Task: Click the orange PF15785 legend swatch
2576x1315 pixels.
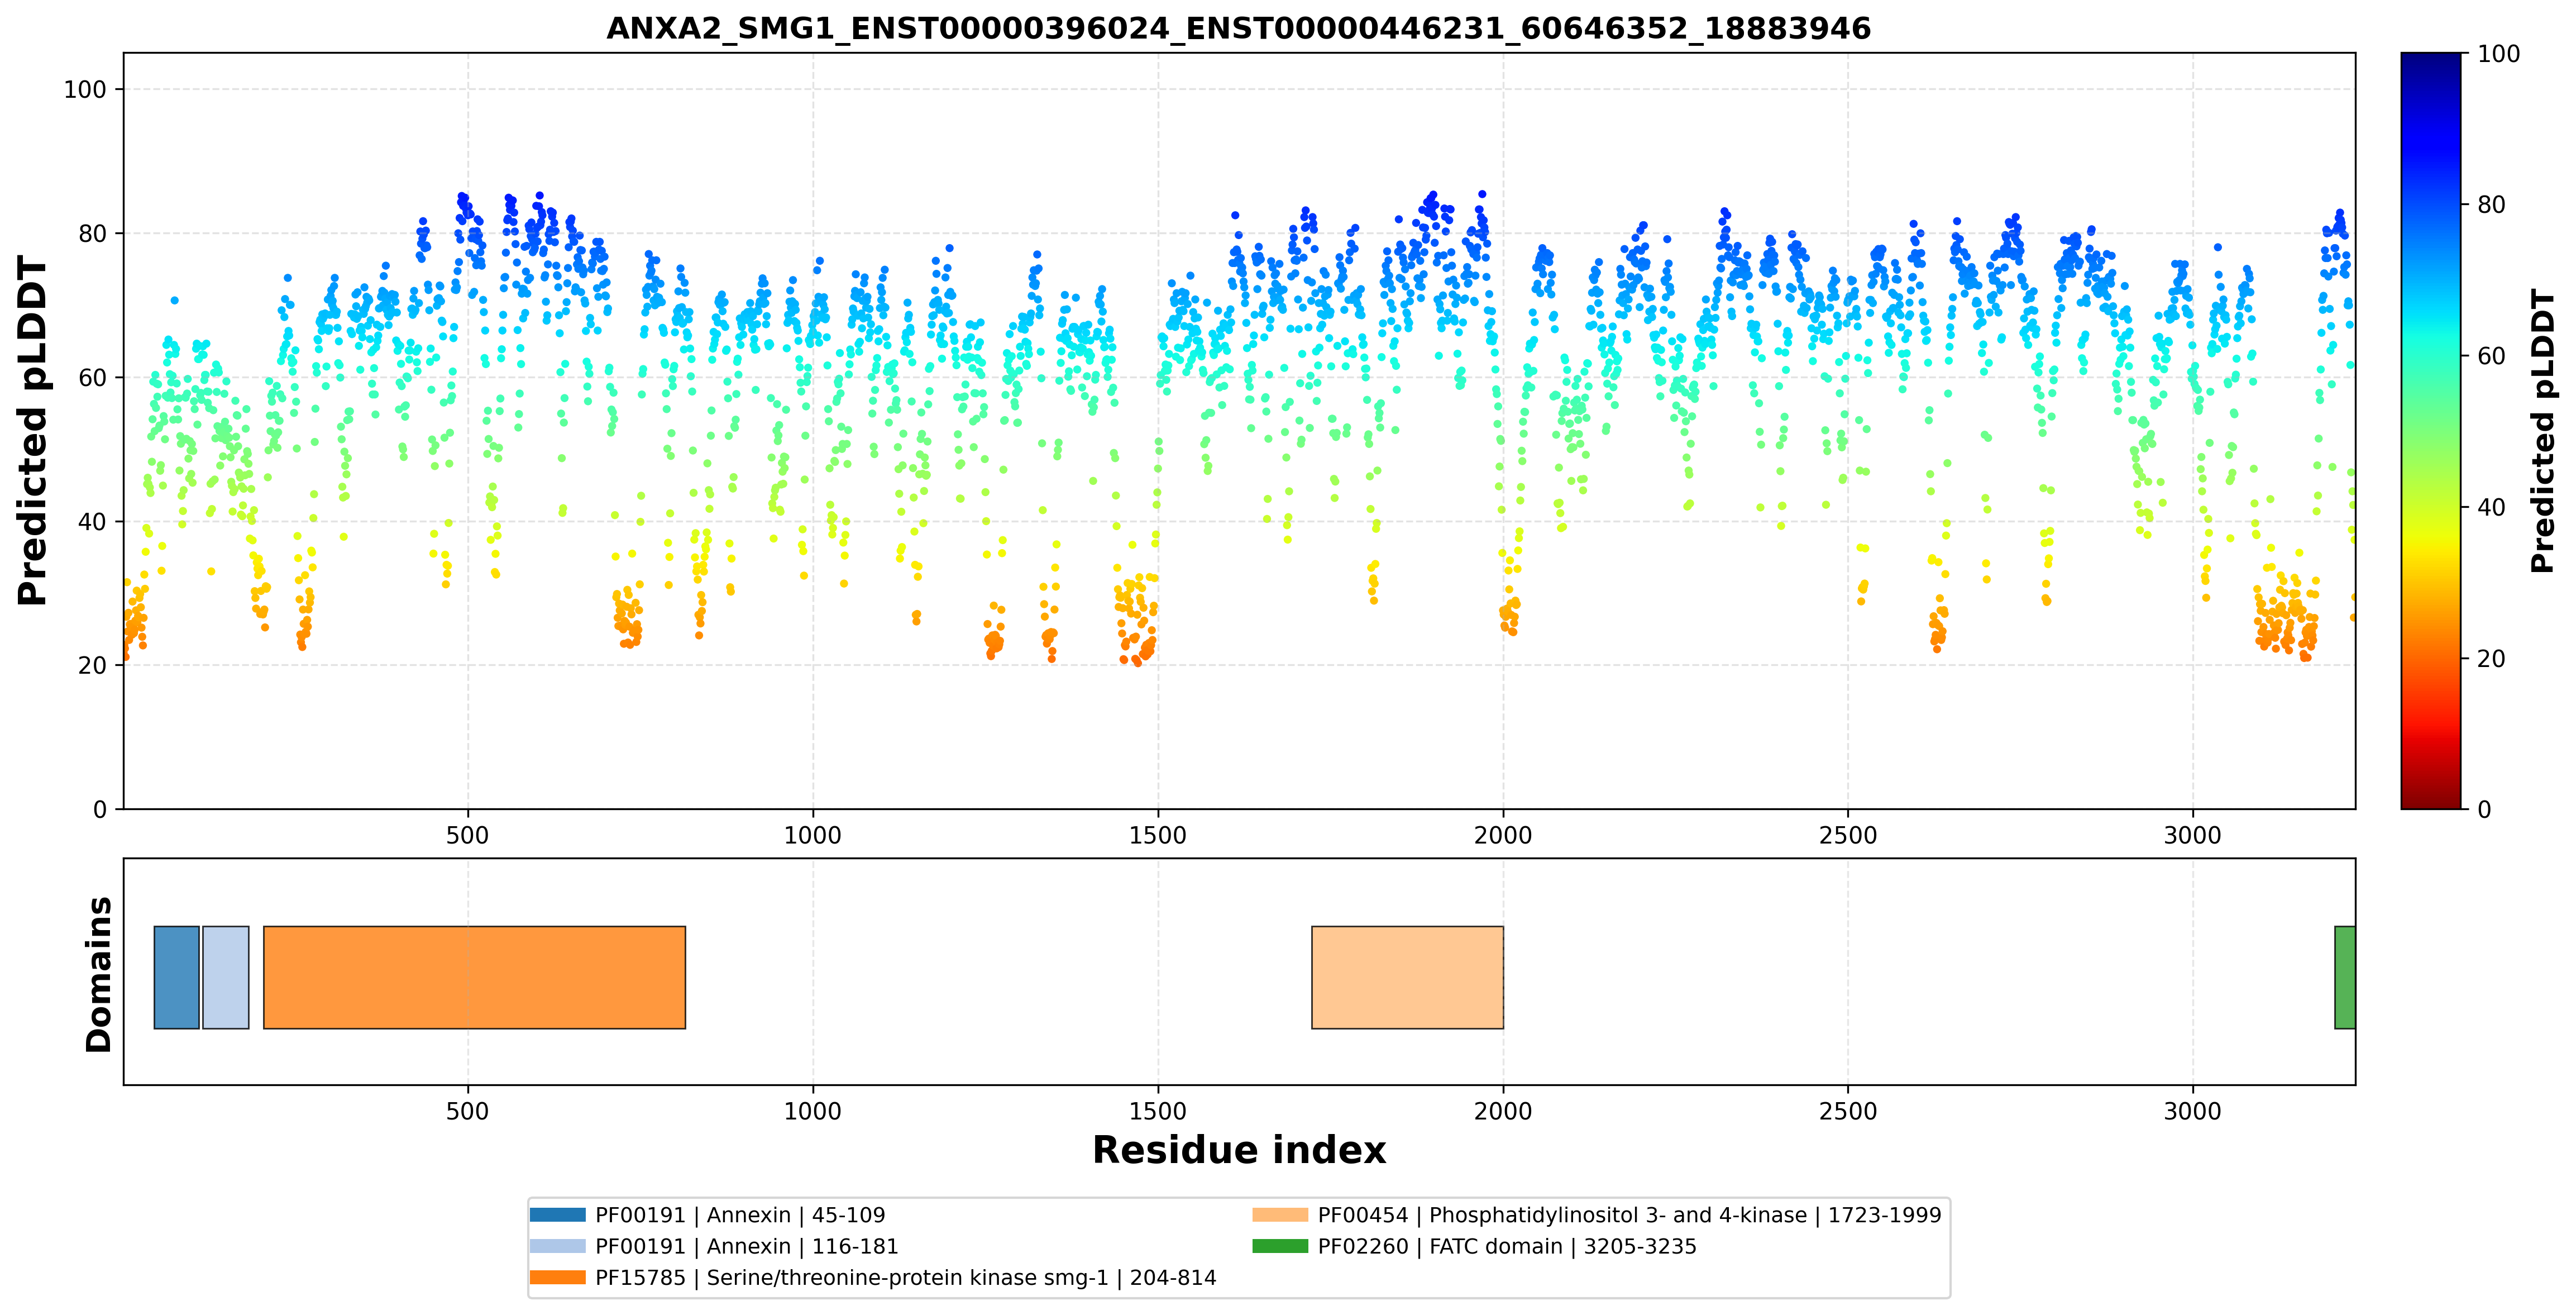Action: point(557,1277)
